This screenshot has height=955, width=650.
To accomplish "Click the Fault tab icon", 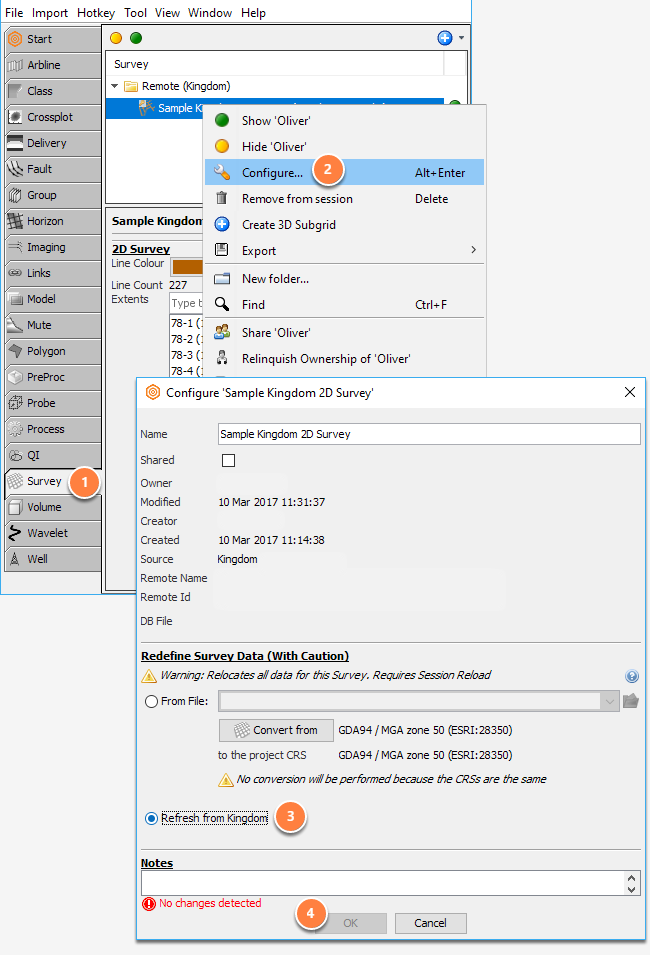I will pyautogui.click(x=15, y=169).
